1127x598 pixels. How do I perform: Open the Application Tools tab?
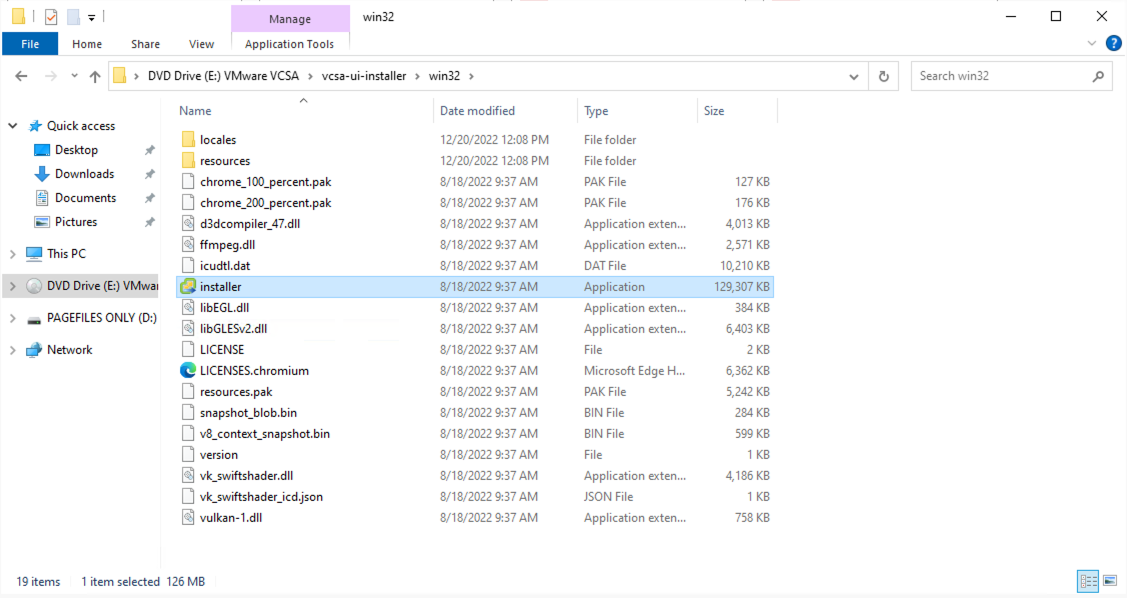pyautogui.click(x=290, y=44)
